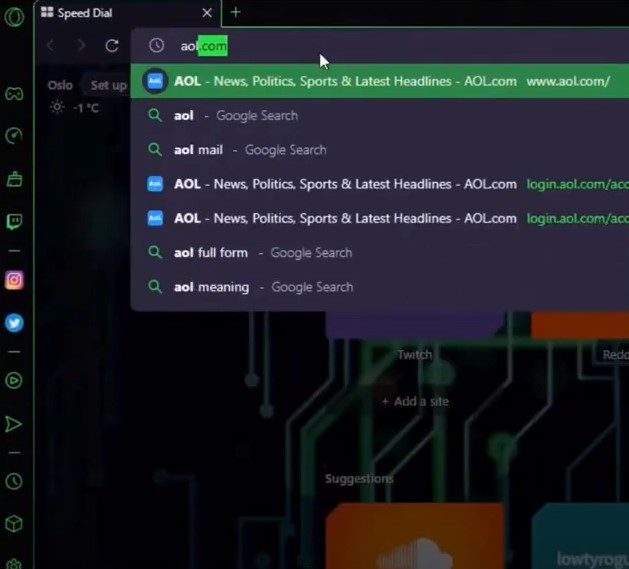Image resolution: width=629 pixels, height=569 pixels.
Task: Open Twitch panel in sidebar
Action: [x=14, y=222]
